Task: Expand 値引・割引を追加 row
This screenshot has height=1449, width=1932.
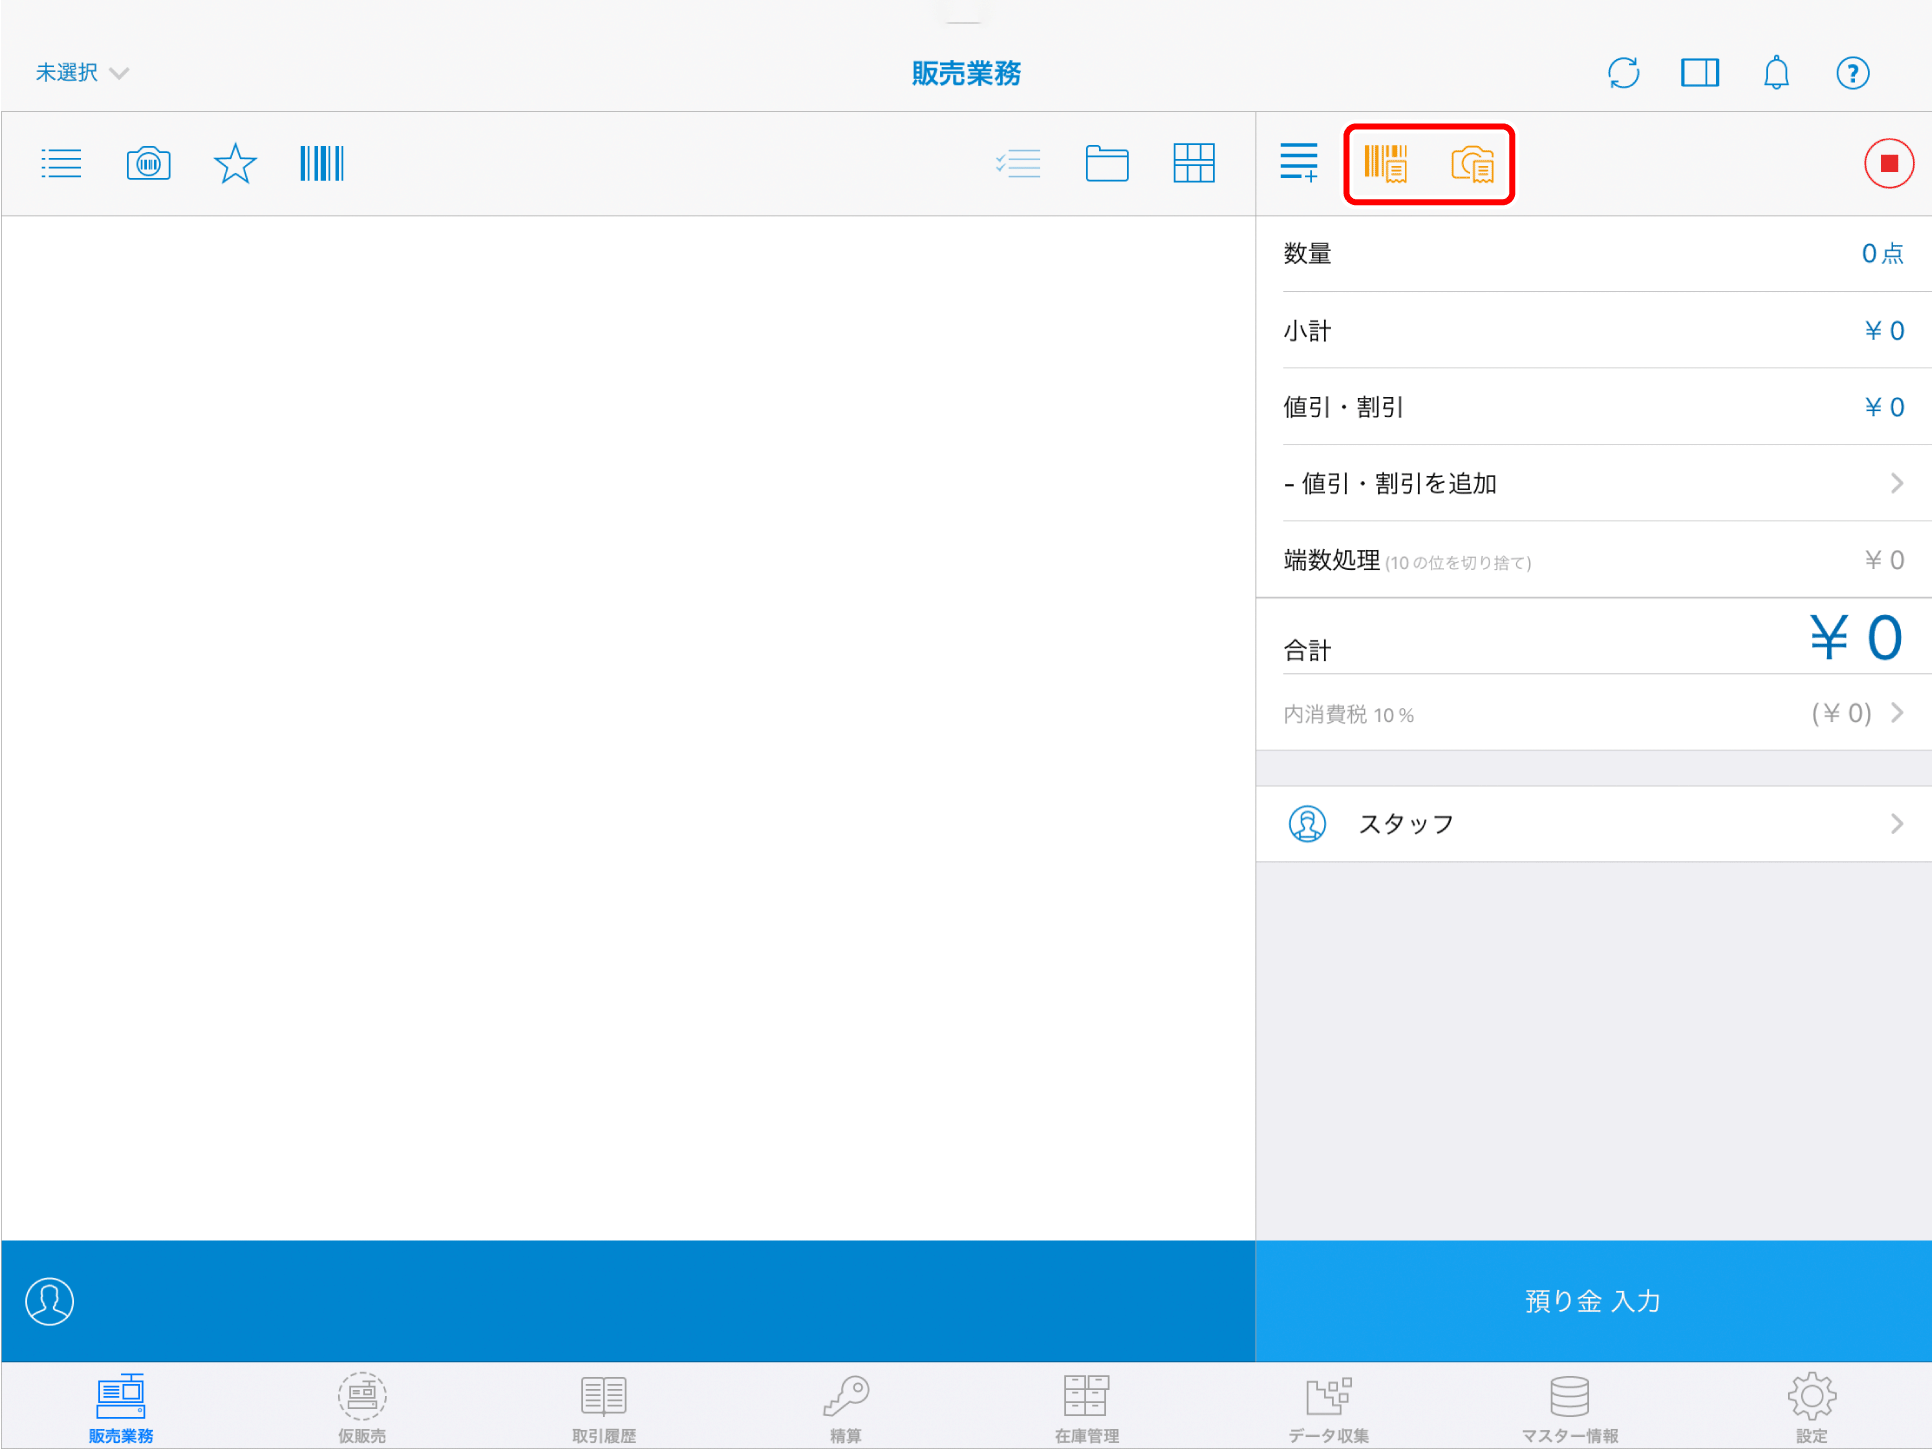Action: pyautogui.click(x=1593, y=484)
